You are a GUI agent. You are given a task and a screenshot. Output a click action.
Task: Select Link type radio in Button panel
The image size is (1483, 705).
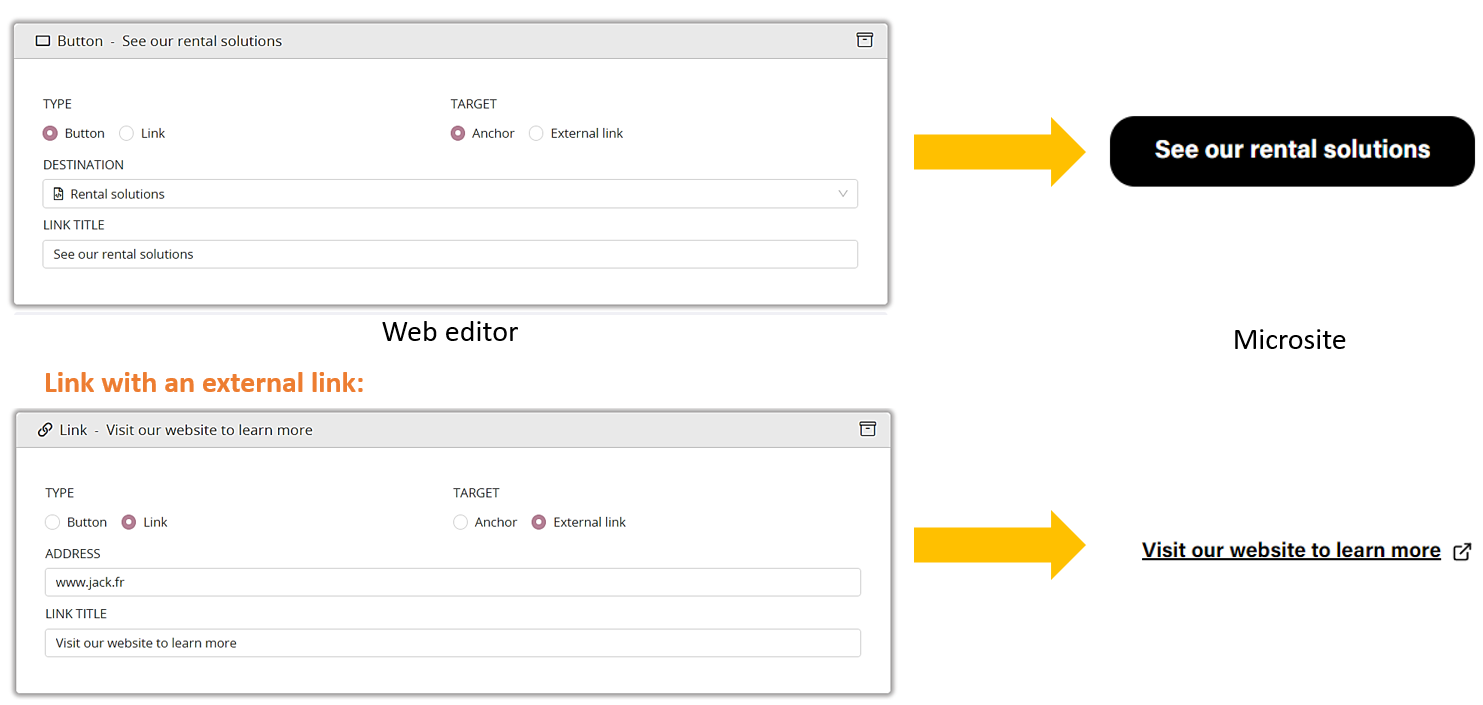(x=127, y=133)
